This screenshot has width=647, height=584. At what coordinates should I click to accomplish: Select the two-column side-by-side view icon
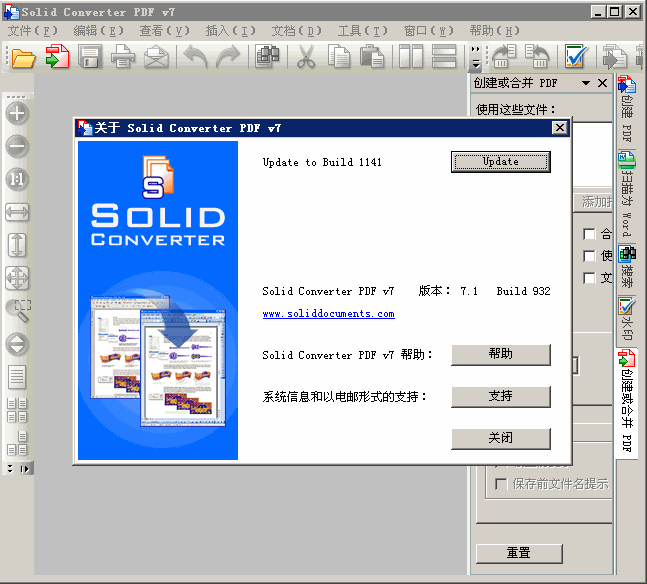tap(411, 57)
